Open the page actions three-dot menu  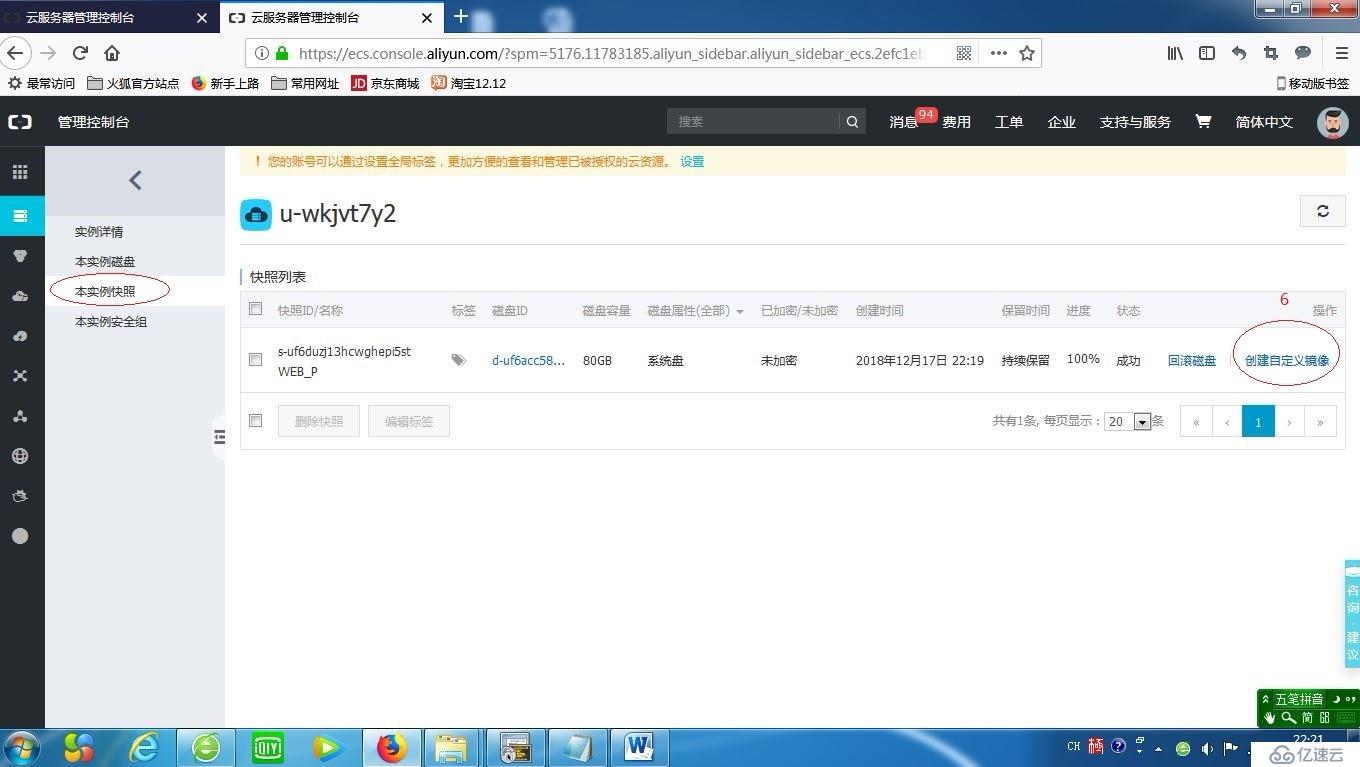point(998,53)
